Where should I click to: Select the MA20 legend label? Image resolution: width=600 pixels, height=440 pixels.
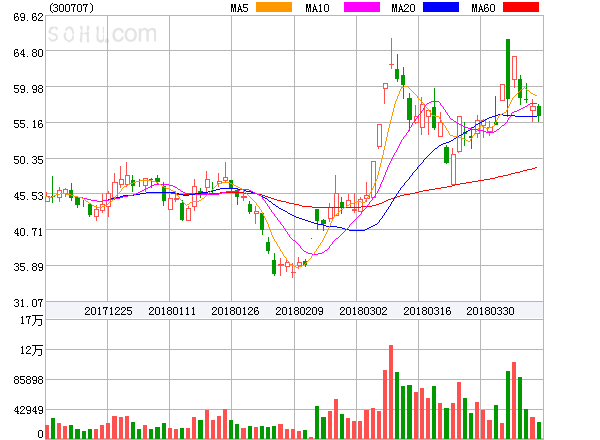pos(403,8)
